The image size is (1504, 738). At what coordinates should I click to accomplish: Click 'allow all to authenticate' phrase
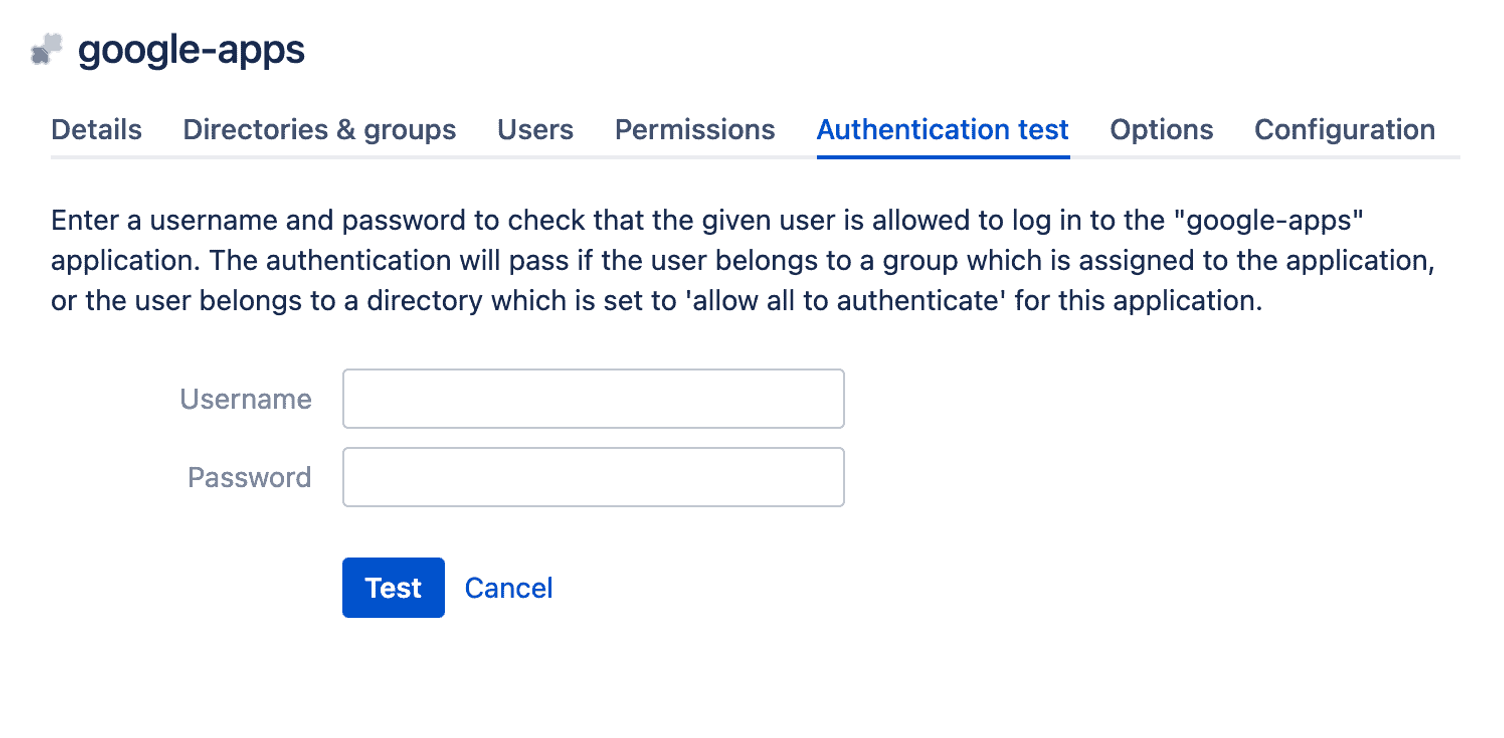click(x=844, y=300)
